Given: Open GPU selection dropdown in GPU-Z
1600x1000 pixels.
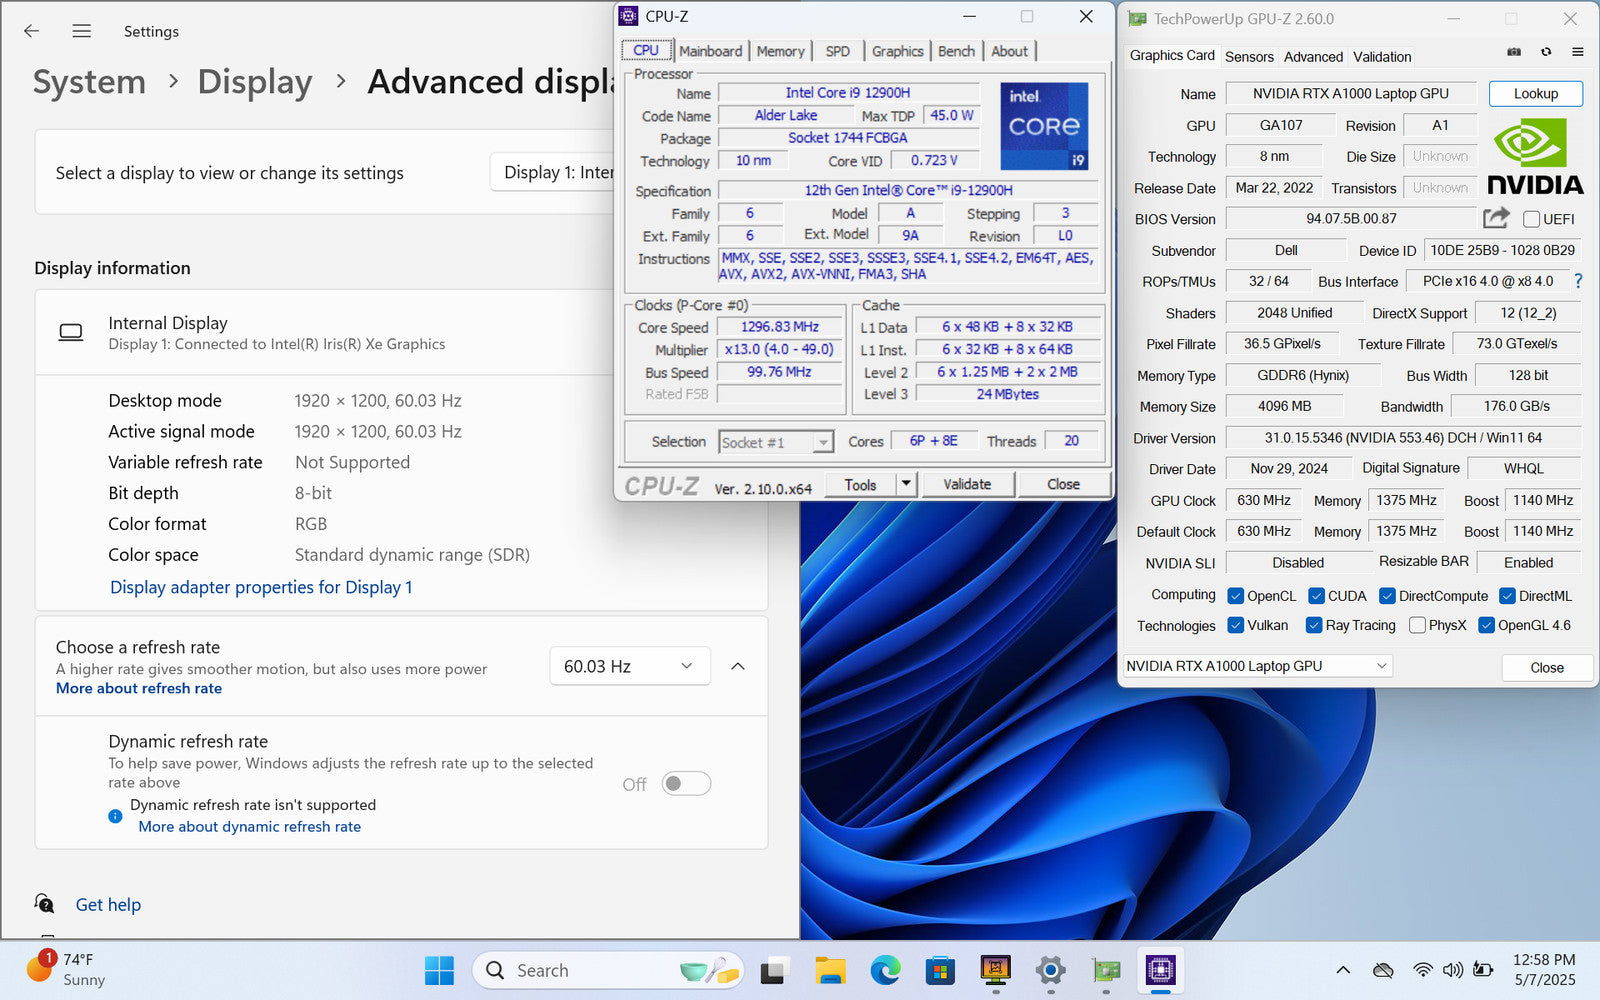Looking at the screenshot, I should click(1258, 666).
